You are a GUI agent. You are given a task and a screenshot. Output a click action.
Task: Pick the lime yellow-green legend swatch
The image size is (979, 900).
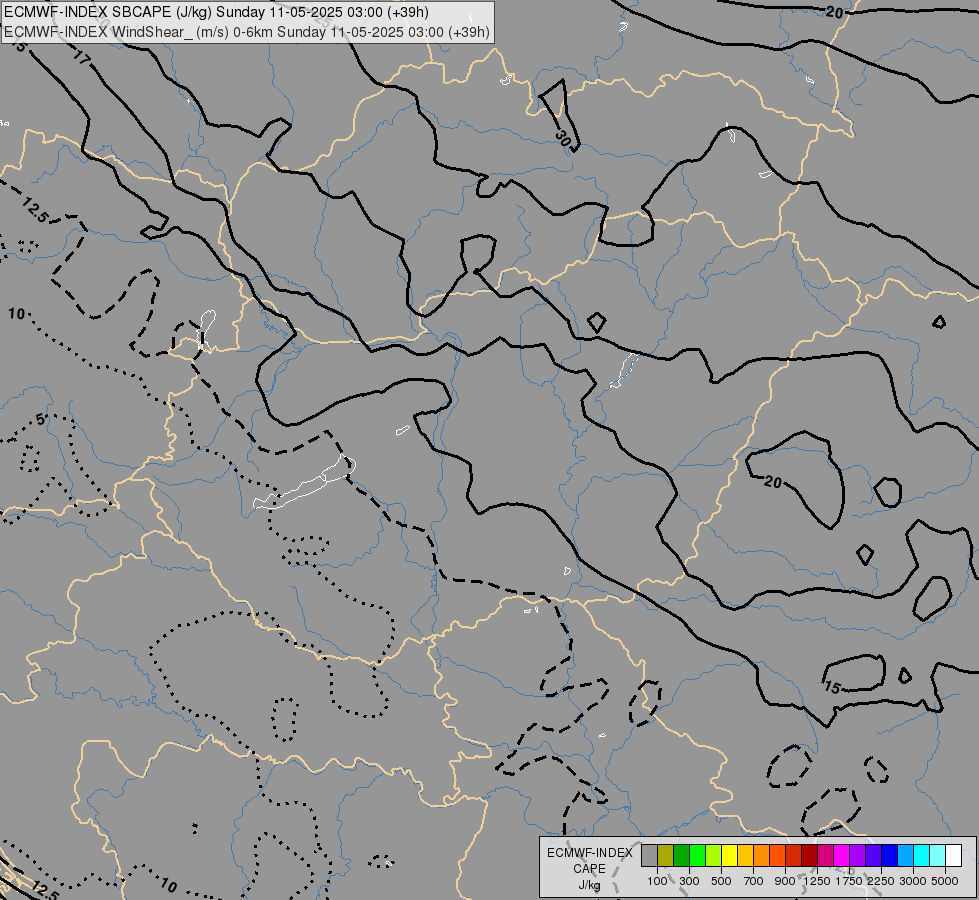point(714,856)
